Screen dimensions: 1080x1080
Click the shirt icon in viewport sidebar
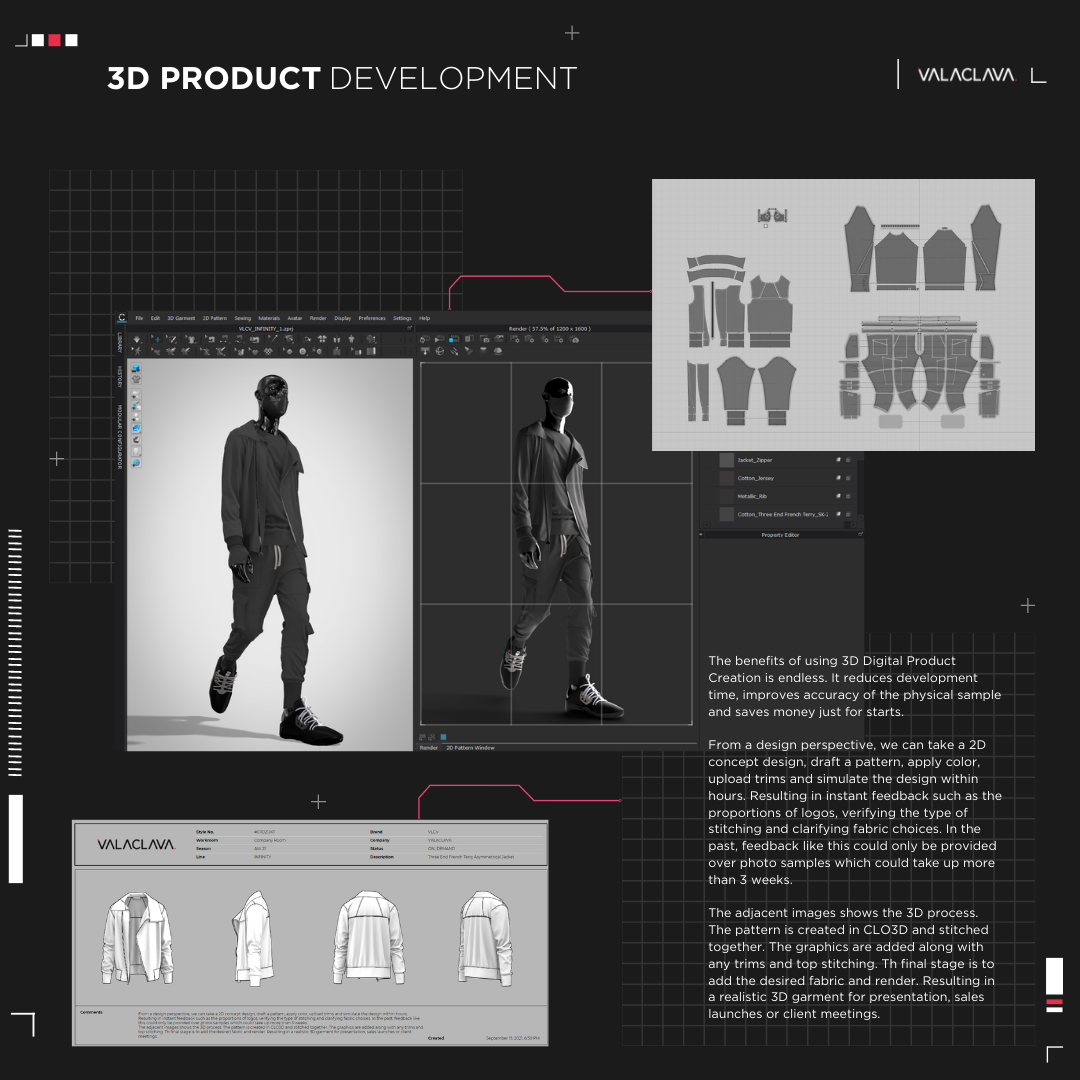[x=136, y=381]
